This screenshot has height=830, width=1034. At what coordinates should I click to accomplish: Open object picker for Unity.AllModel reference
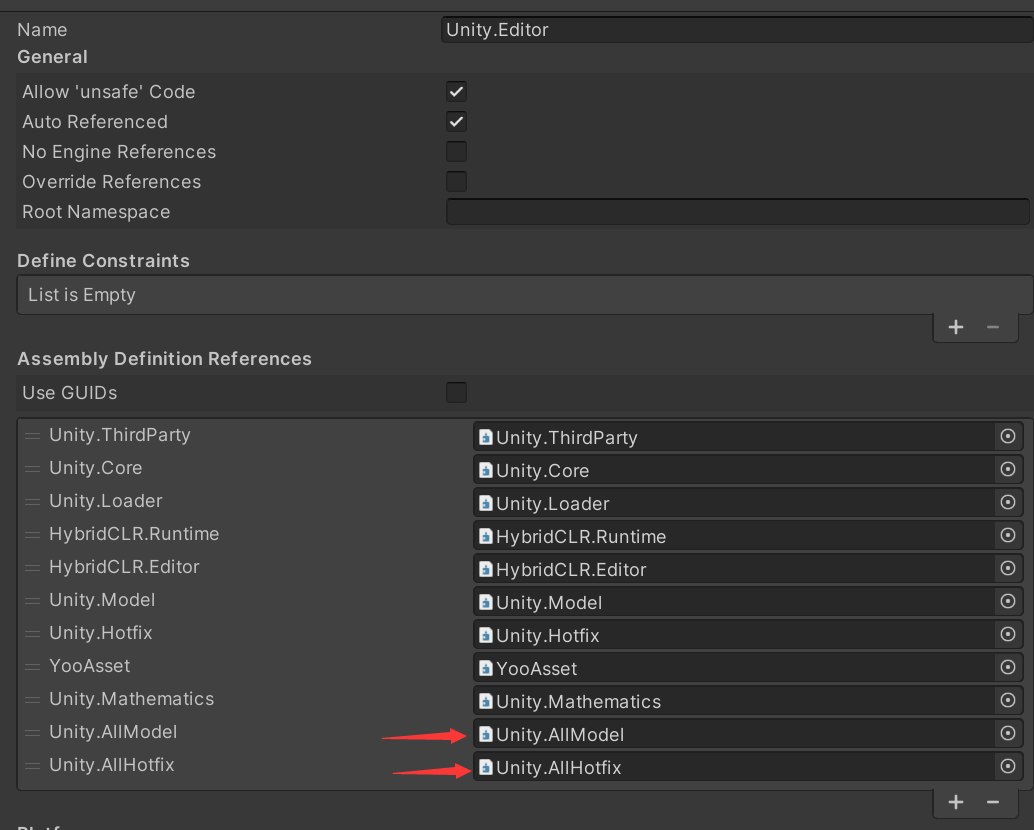tap(1008, 733)
